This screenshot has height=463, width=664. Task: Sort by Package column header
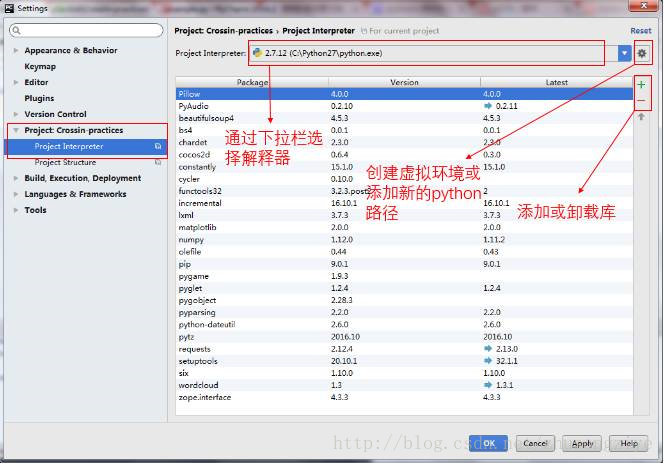pyautogui.click(x=252, y=82)
